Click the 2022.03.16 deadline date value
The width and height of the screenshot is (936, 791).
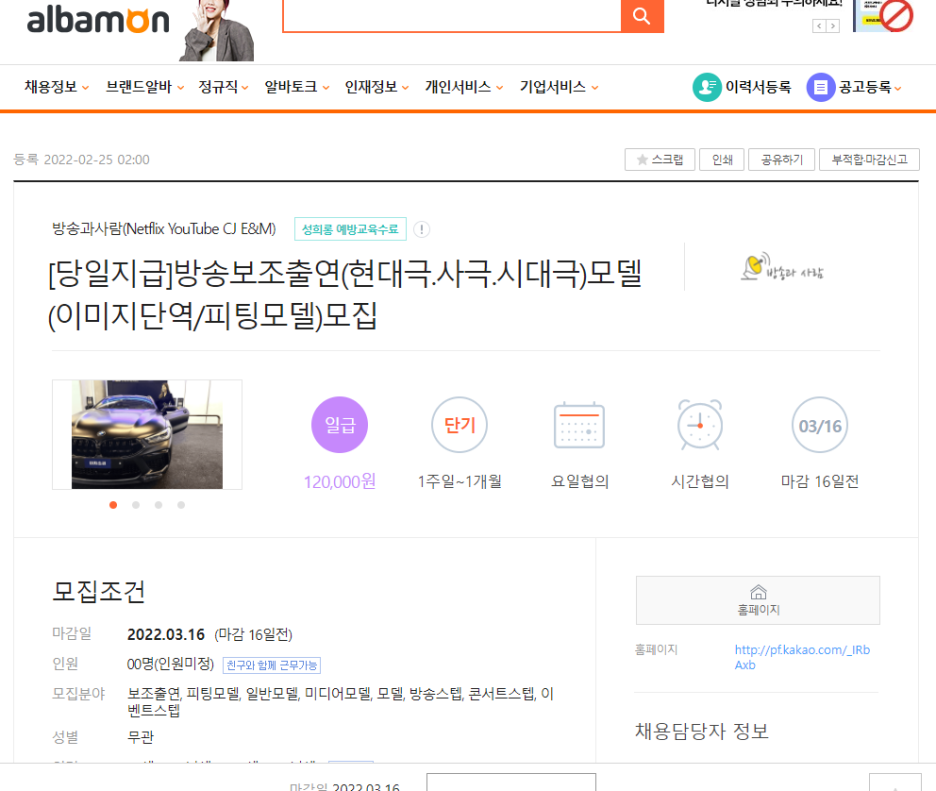[x=166, y=634]
